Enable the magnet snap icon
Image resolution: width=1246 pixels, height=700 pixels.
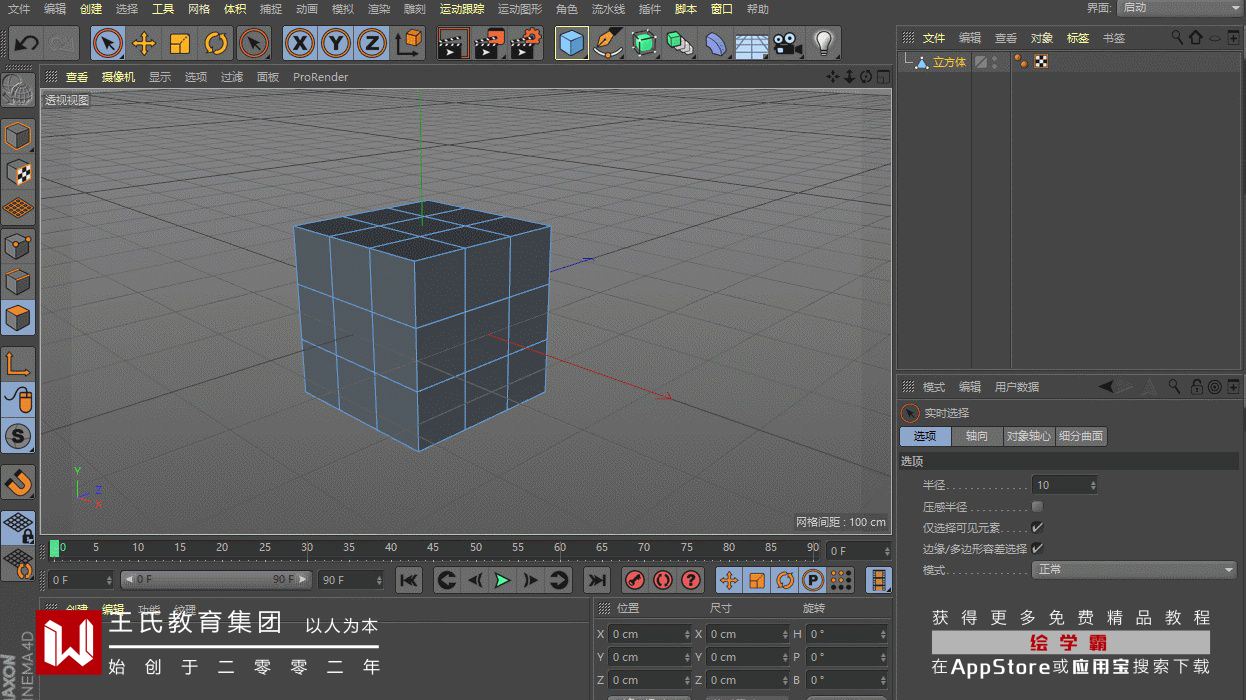[18, 484]
